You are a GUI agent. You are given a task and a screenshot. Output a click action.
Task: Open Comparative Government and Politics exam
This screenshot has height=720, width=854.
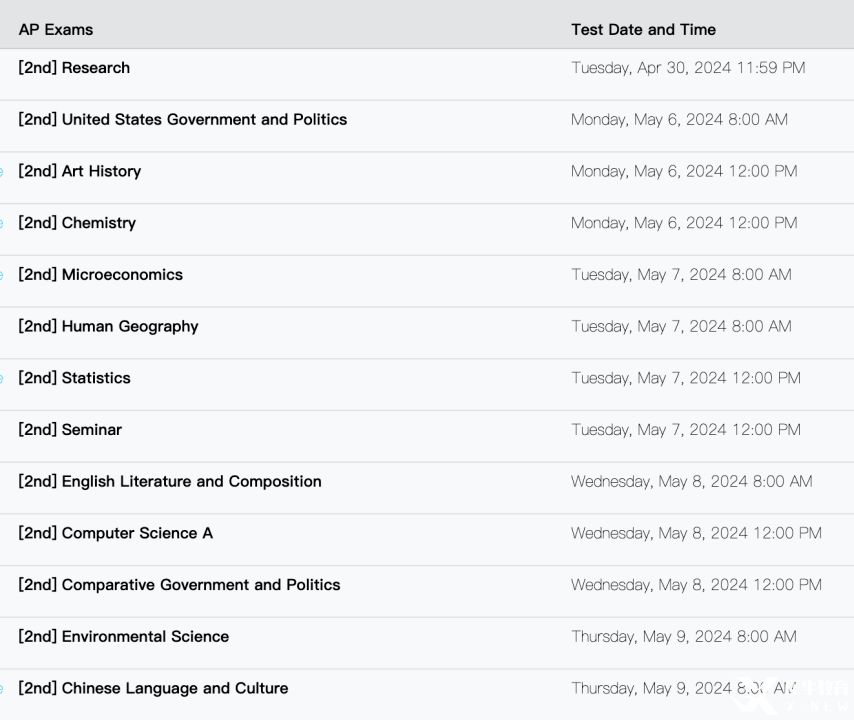pyautogui.click(x=179, y=585)
